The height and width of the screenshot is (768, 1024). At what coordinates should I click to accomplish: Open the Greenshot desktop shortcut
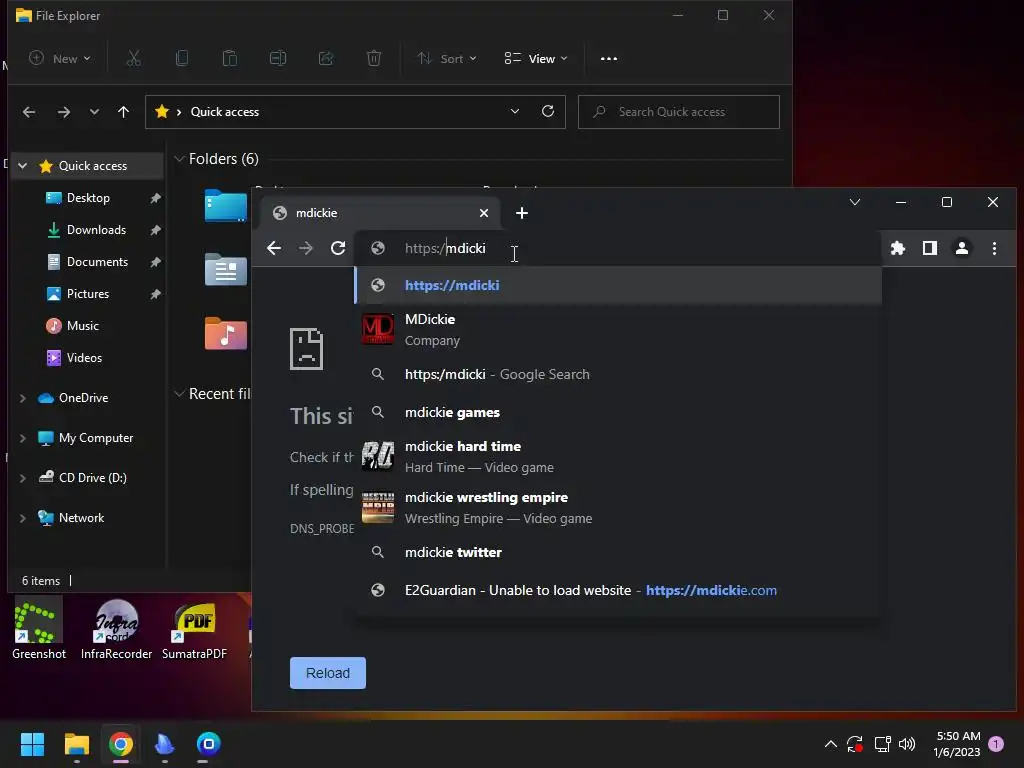point(39,630)
